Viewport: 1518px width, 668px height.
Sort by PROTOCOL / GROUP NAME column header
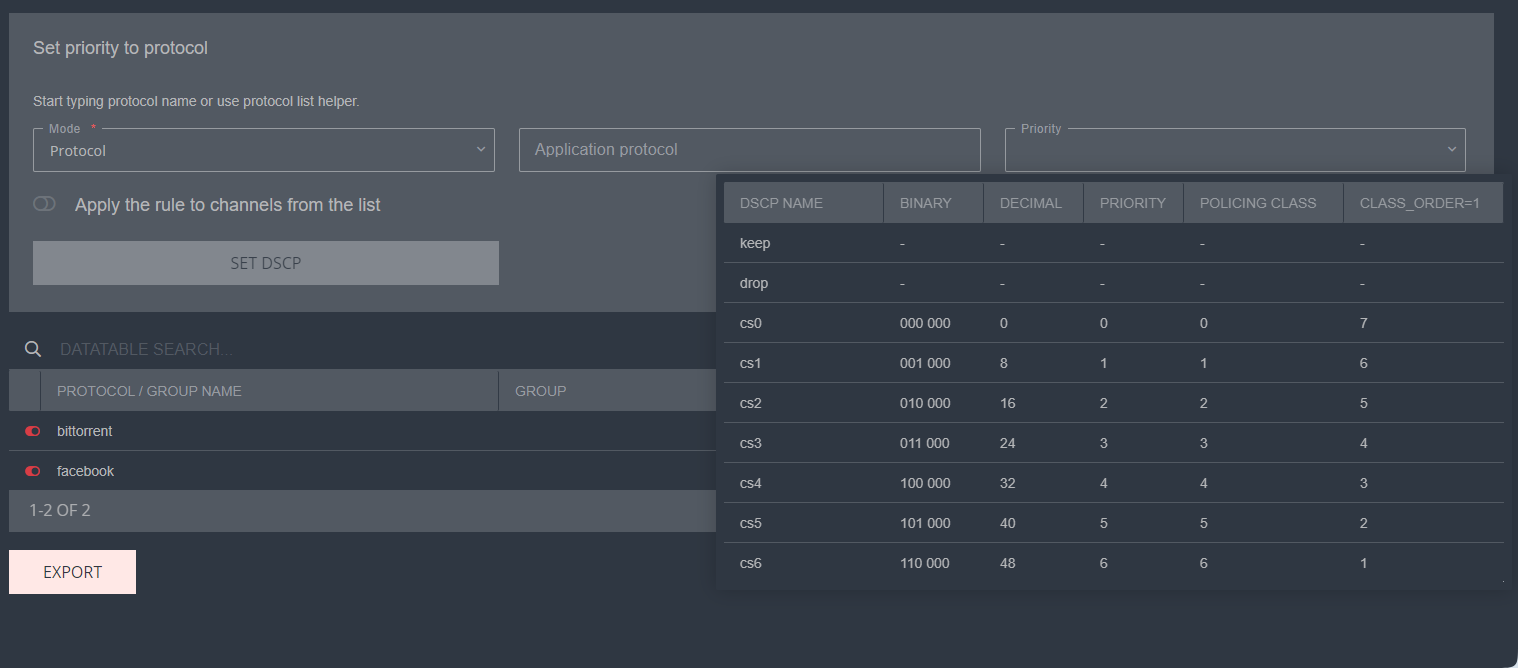point(149,391)
